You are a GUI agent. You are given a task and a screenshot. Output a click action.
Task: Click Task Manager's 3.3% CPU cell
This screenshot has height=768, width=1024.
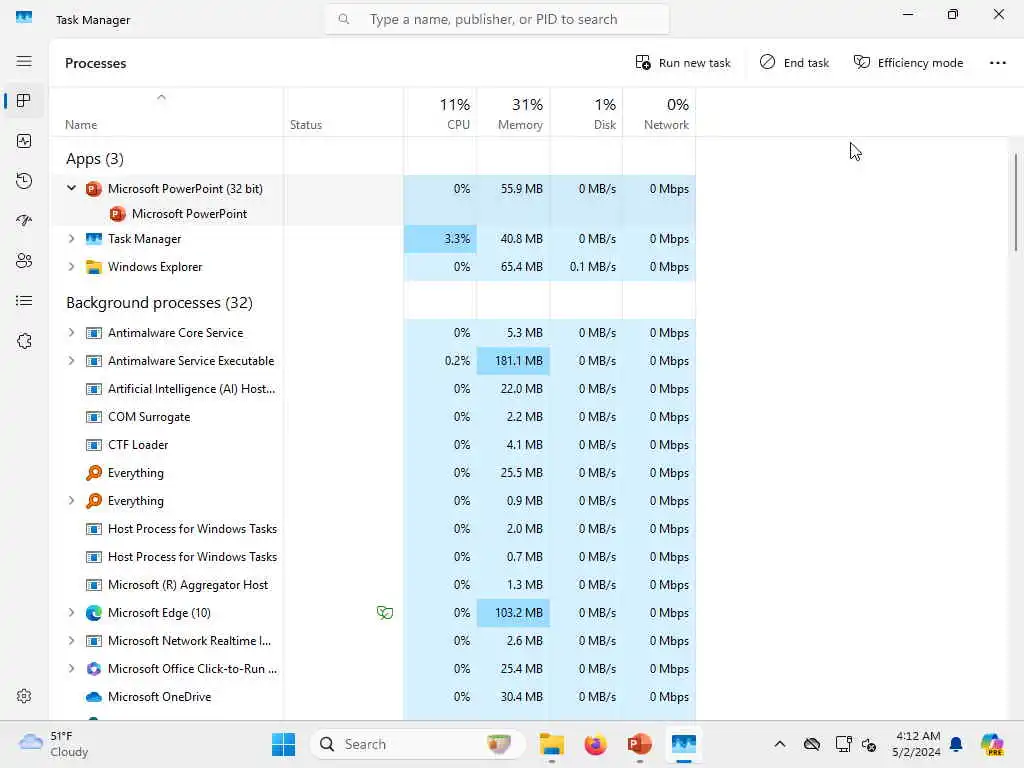click(440, 239)
